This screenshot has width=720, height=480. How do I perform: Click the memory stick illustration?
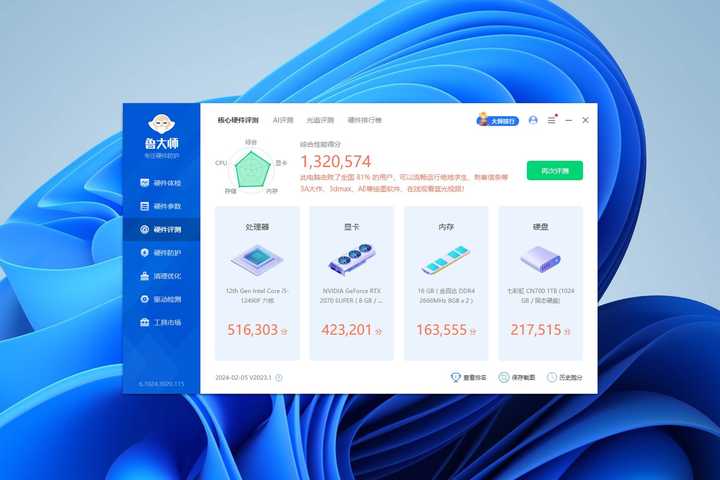[x=446, y=260]
